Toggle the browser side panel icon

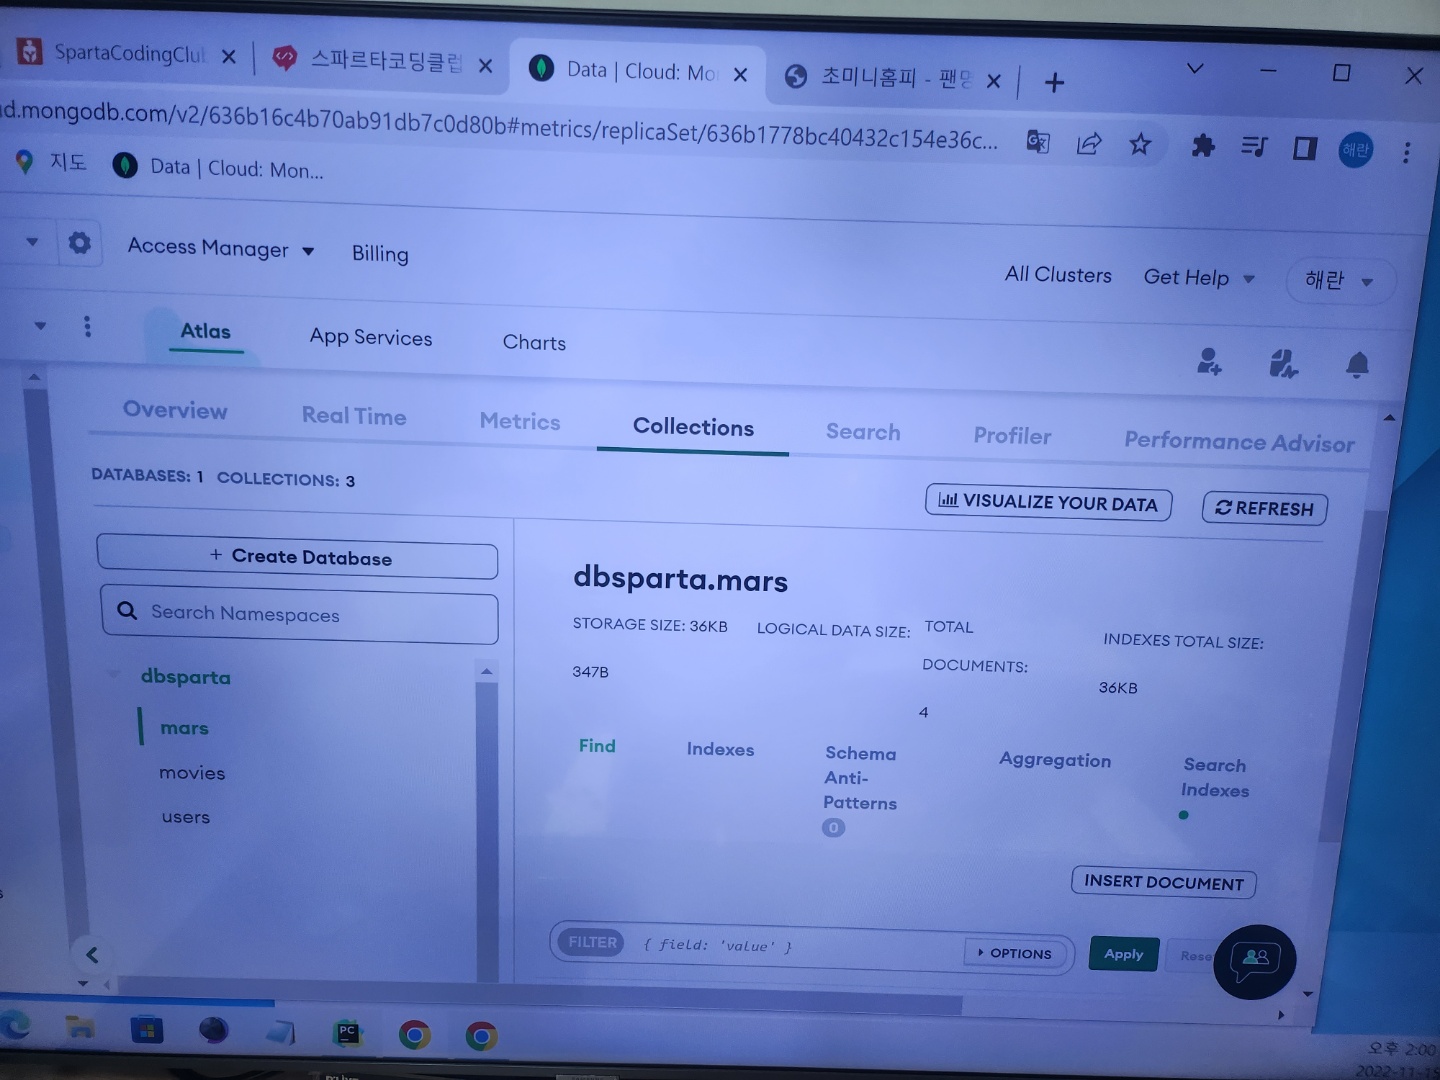click(x=1305, y=149)
